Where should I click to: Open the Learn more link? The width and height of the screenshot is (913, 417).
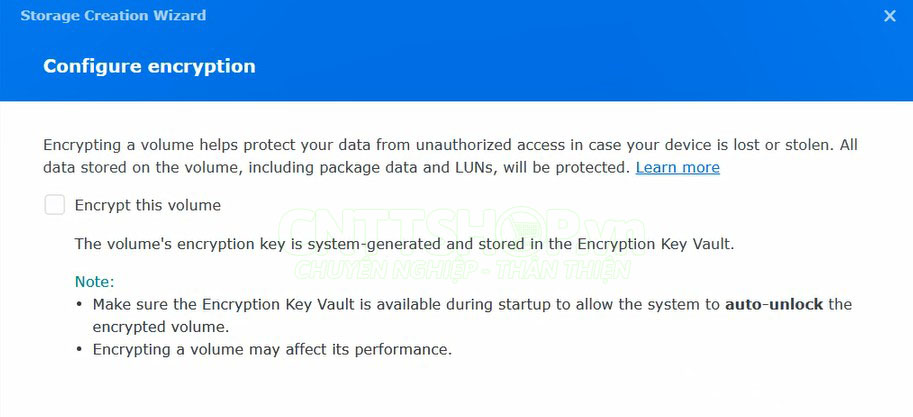(x=677, y=168)
